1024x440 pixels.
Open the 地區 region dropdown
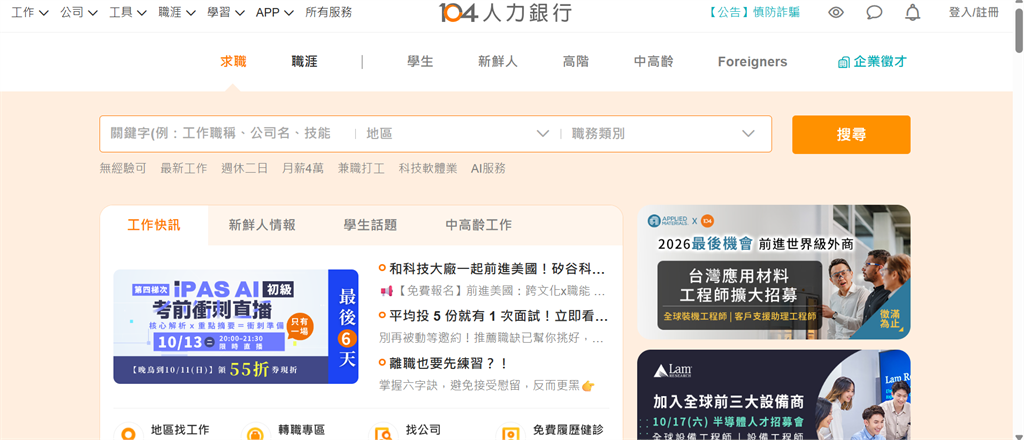pyautogui.click(x=457, y=134)
